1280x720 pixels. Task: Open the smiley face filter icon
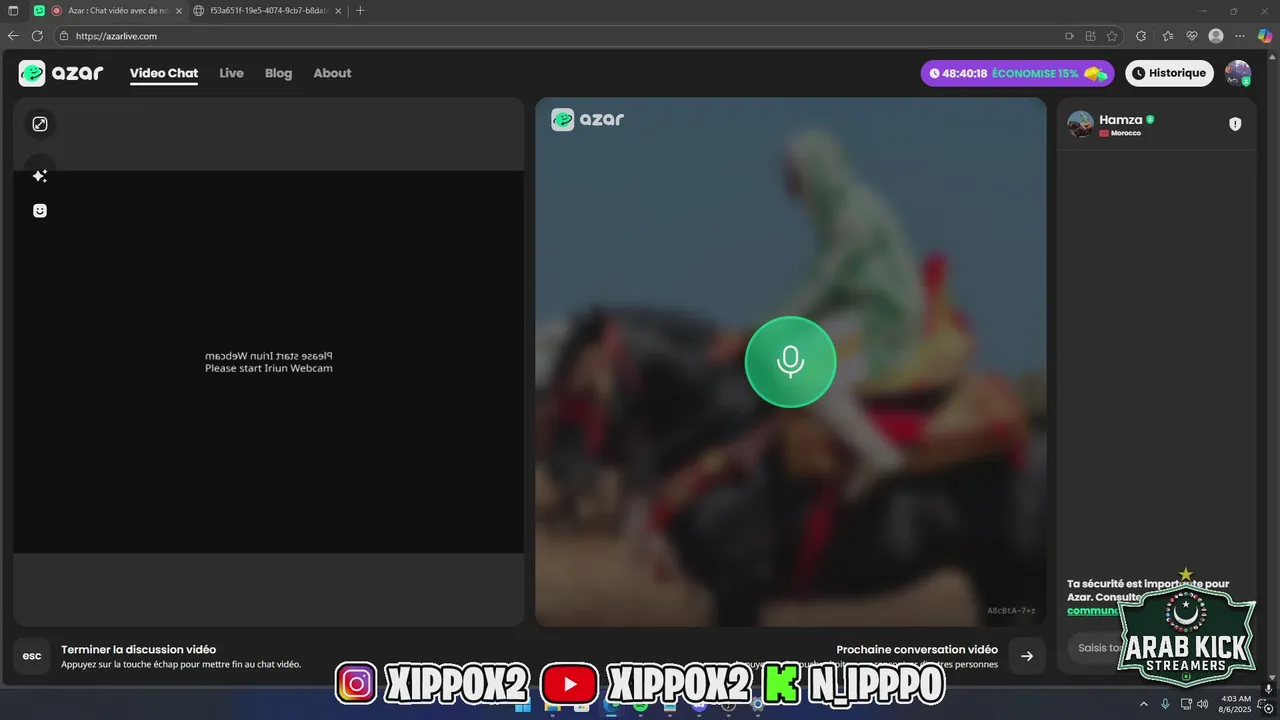click(x=40, y=211)
